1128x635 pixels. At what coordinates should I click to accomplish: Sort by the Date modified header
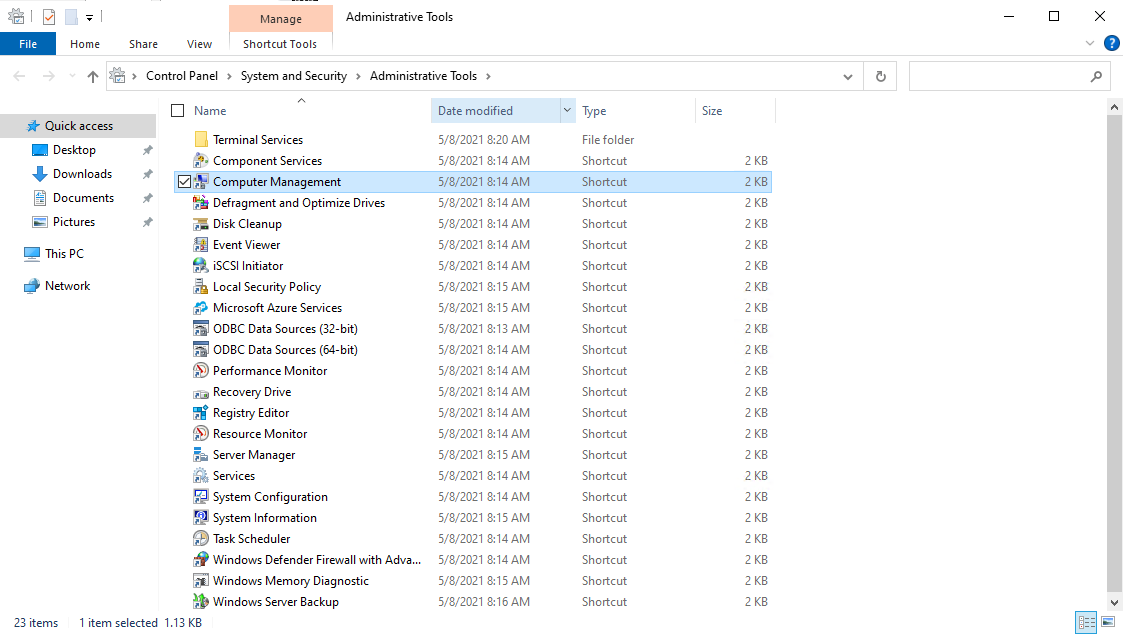click(476, 111)
